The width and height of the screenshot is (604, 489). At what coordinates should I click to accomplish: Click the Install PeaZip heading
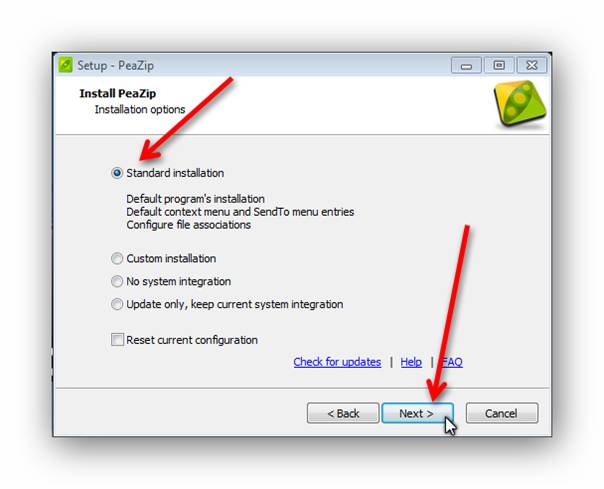117,93
